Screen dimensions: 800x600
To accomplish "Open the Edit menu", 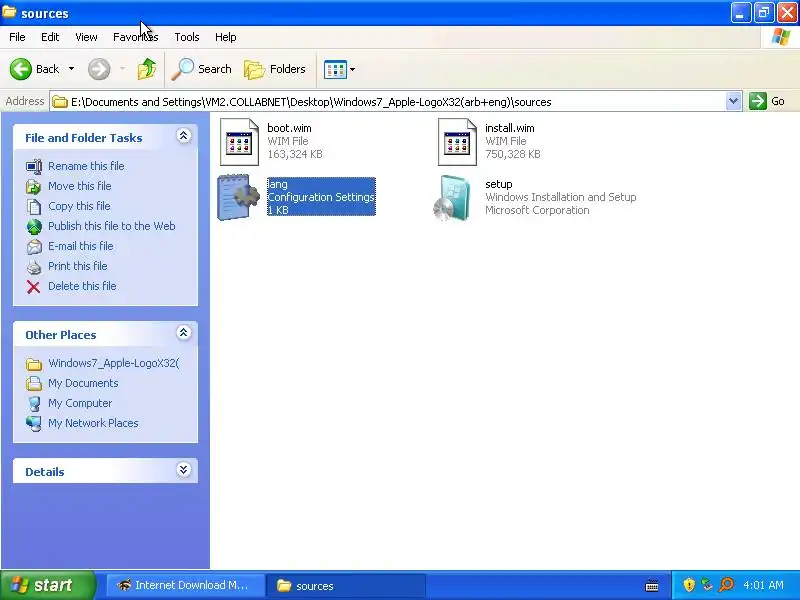I will click(50, 37).
